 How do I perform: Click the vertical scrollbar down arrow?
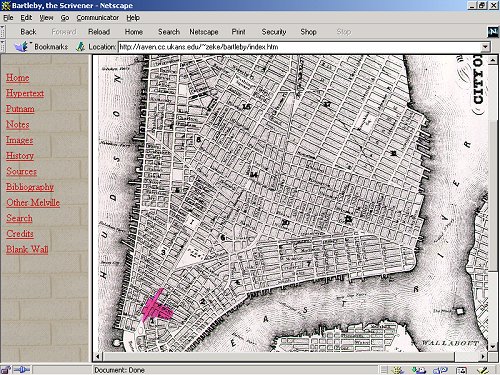(x=493, y=347)
